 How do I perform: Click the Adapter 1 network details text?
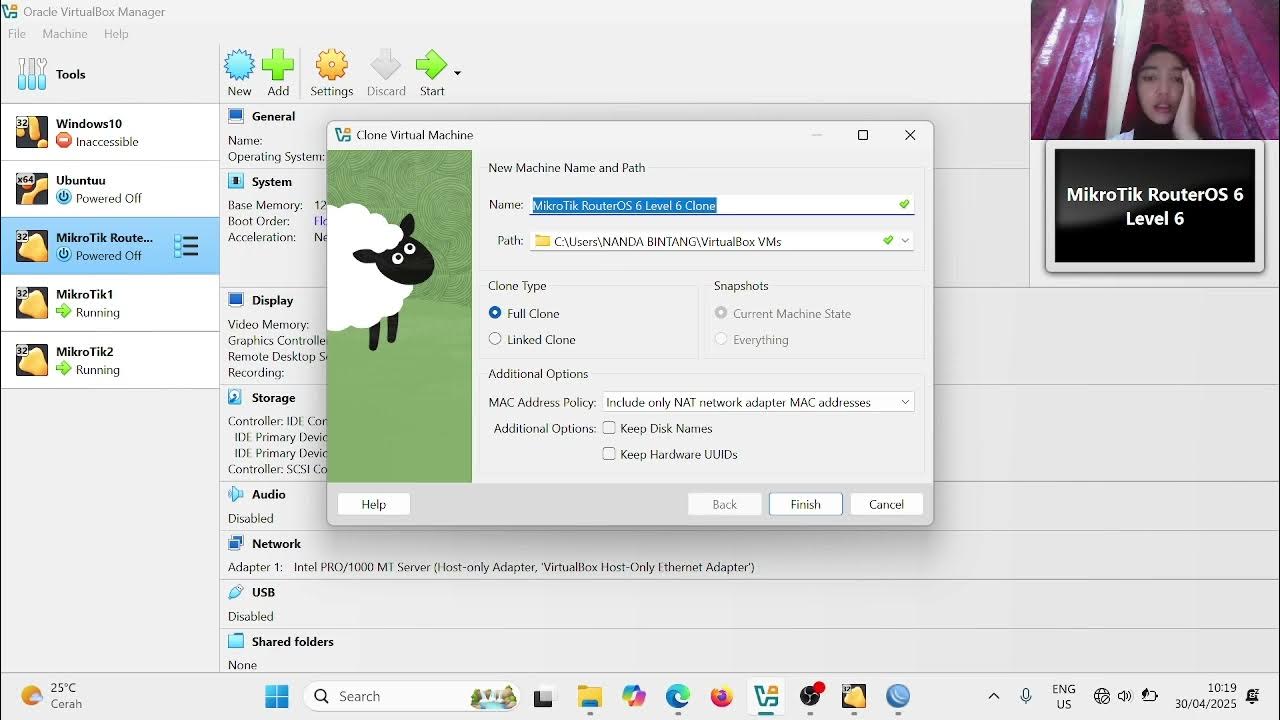coord(491,567)
